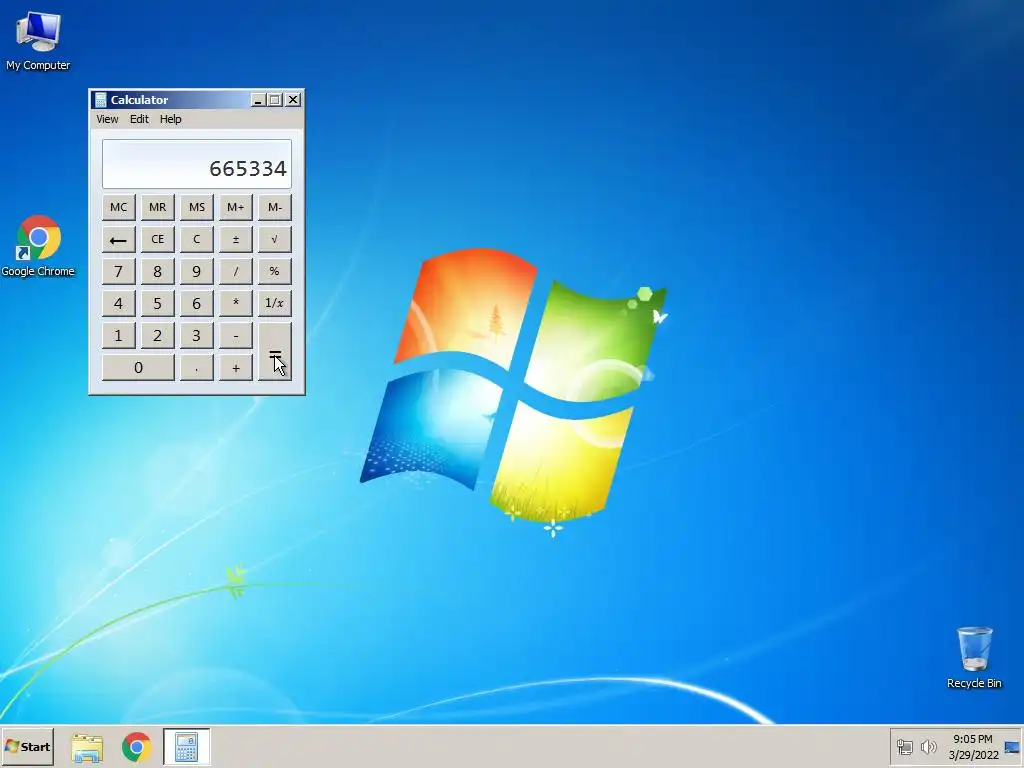This screenshot has height=768, width=1024.
Task: Recall memory using the MR button
Action: pyautogui.click(x=157, y=208)
